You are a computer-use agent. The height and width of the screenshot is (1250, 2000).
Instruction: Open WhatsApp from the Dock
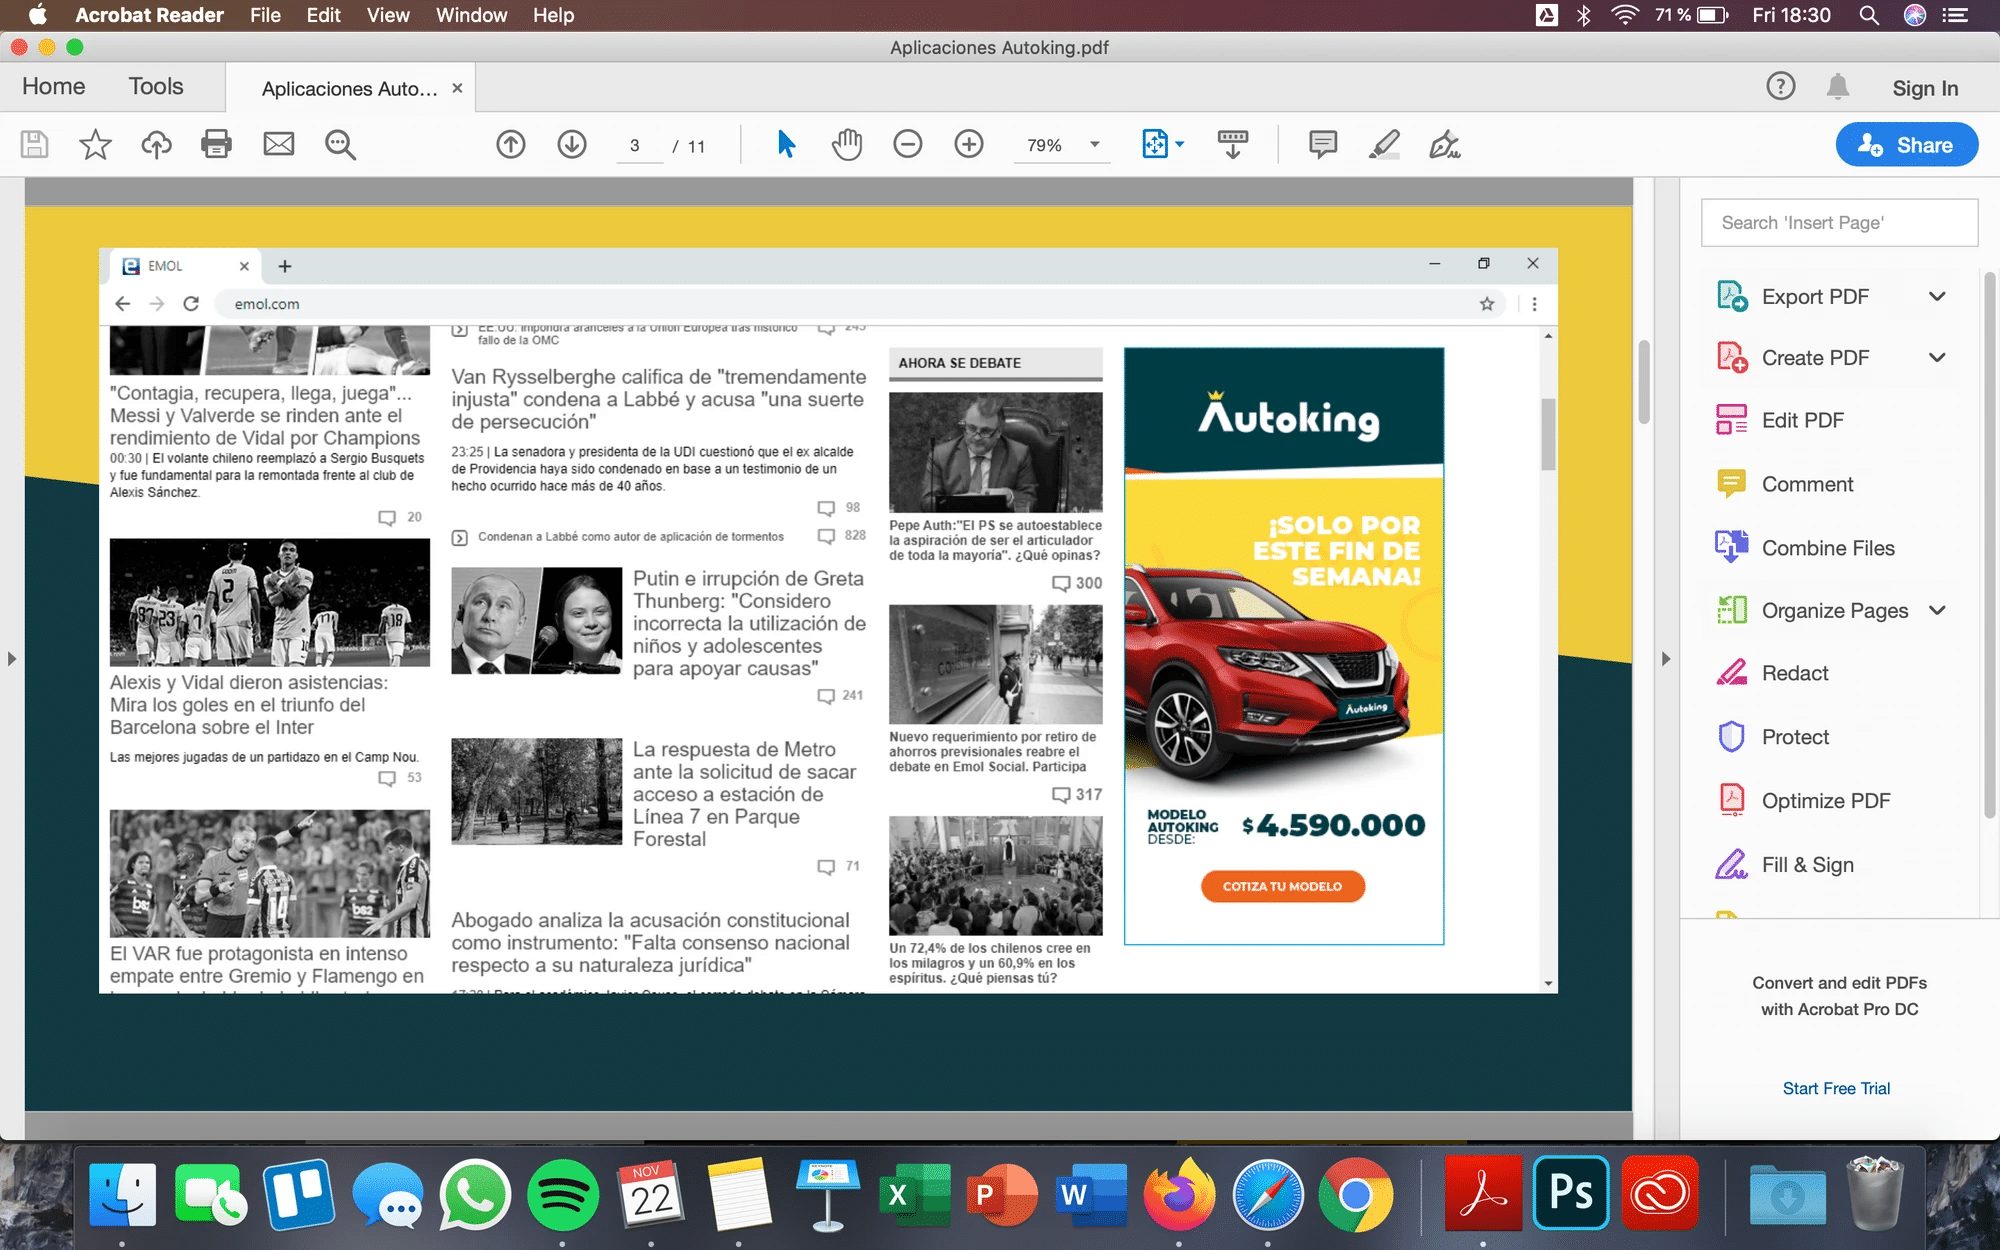point(474,1195)
